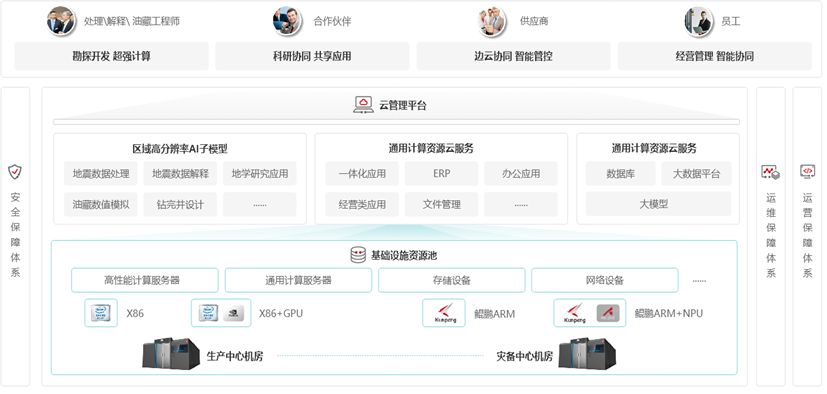
Task: Click the X86+GPU label
Action: [x=281, y=314]
